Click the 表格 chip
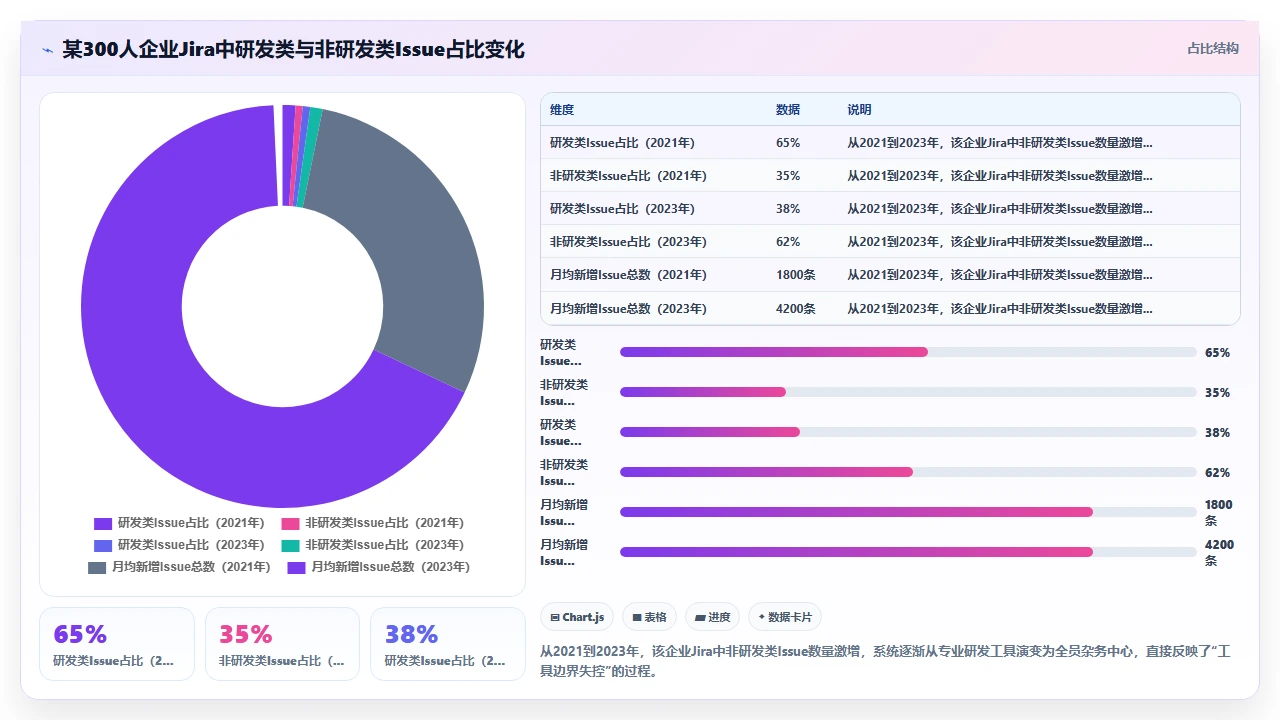Viewport: 1280px width, 720px height. [x=650, y=617]
